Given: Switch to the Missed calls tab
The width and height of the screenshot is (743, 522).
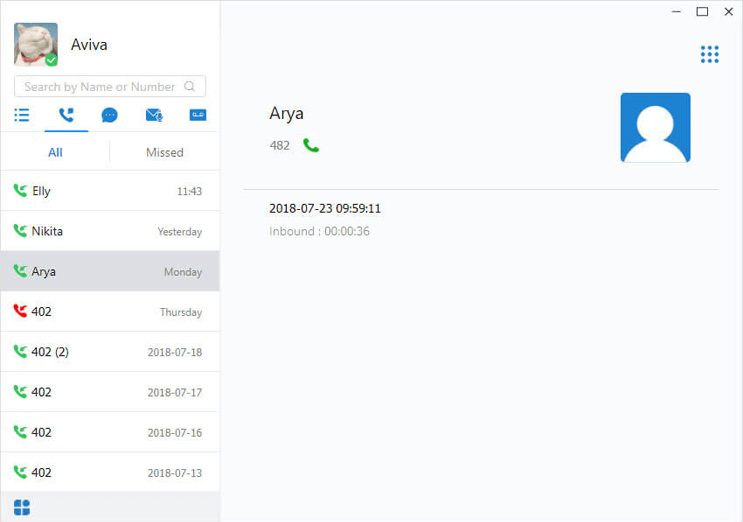Looking at the screenshot, I should tap(164, 152).
